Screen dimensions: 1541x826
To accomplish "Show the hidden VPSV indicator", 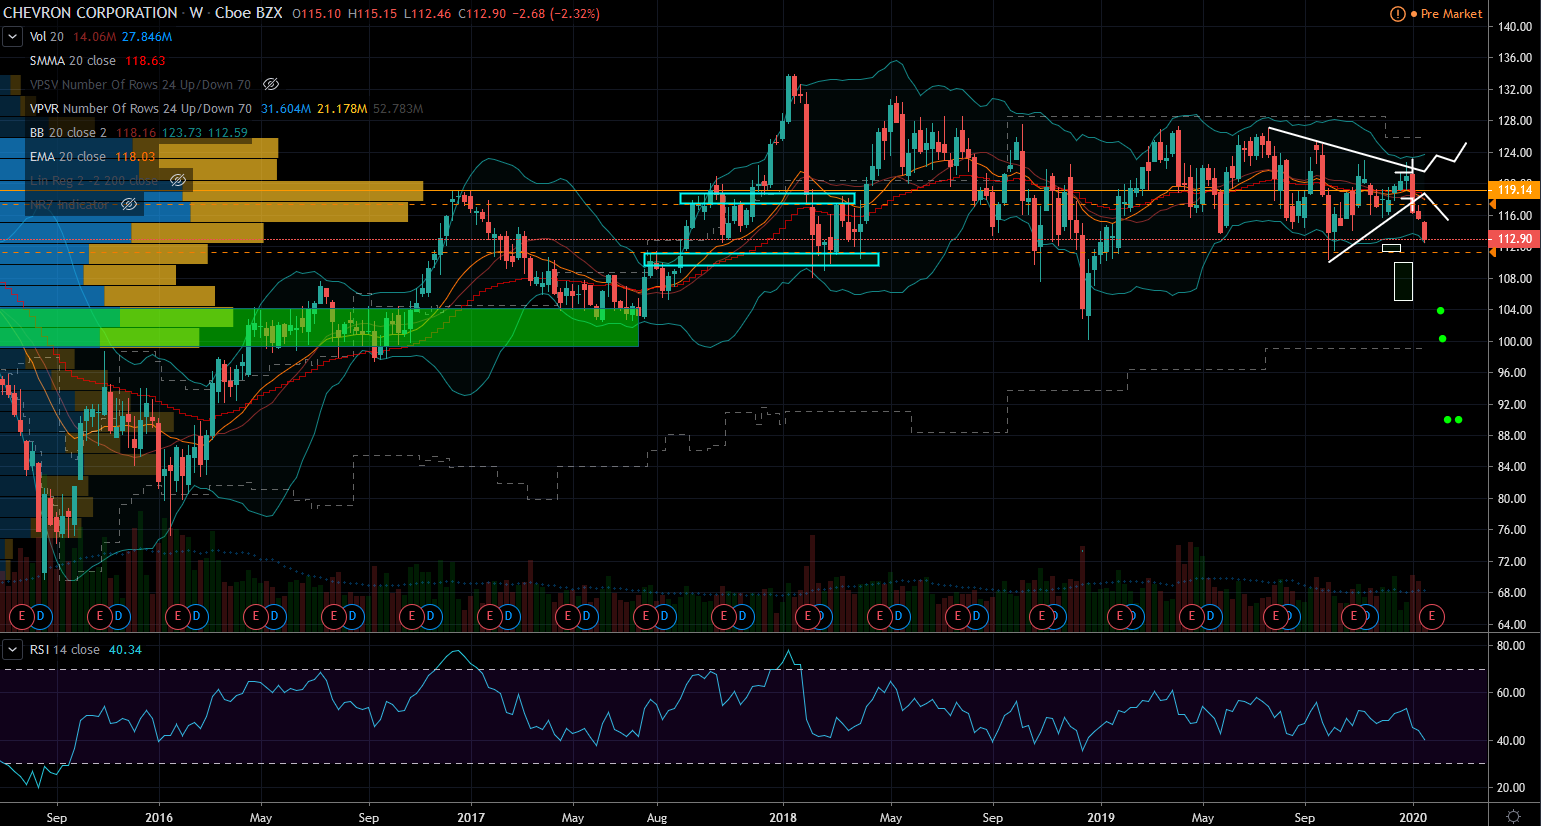I will pyautogui.click(x=271, y=85).
